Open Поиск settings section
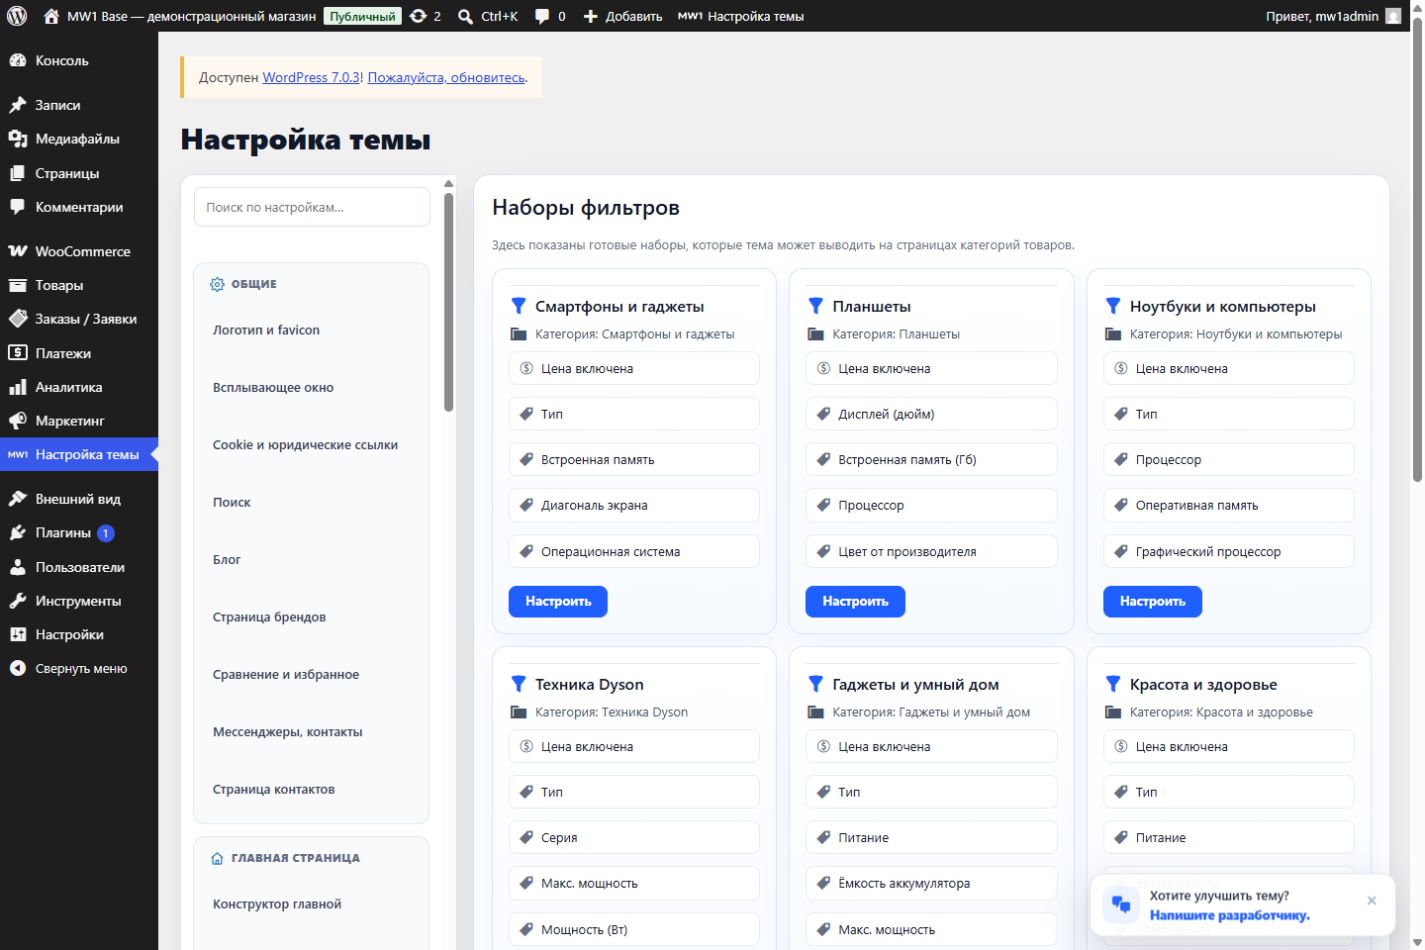Image resolution: width=1425 pixels, height=950 pixels. [x=232, y=503]
